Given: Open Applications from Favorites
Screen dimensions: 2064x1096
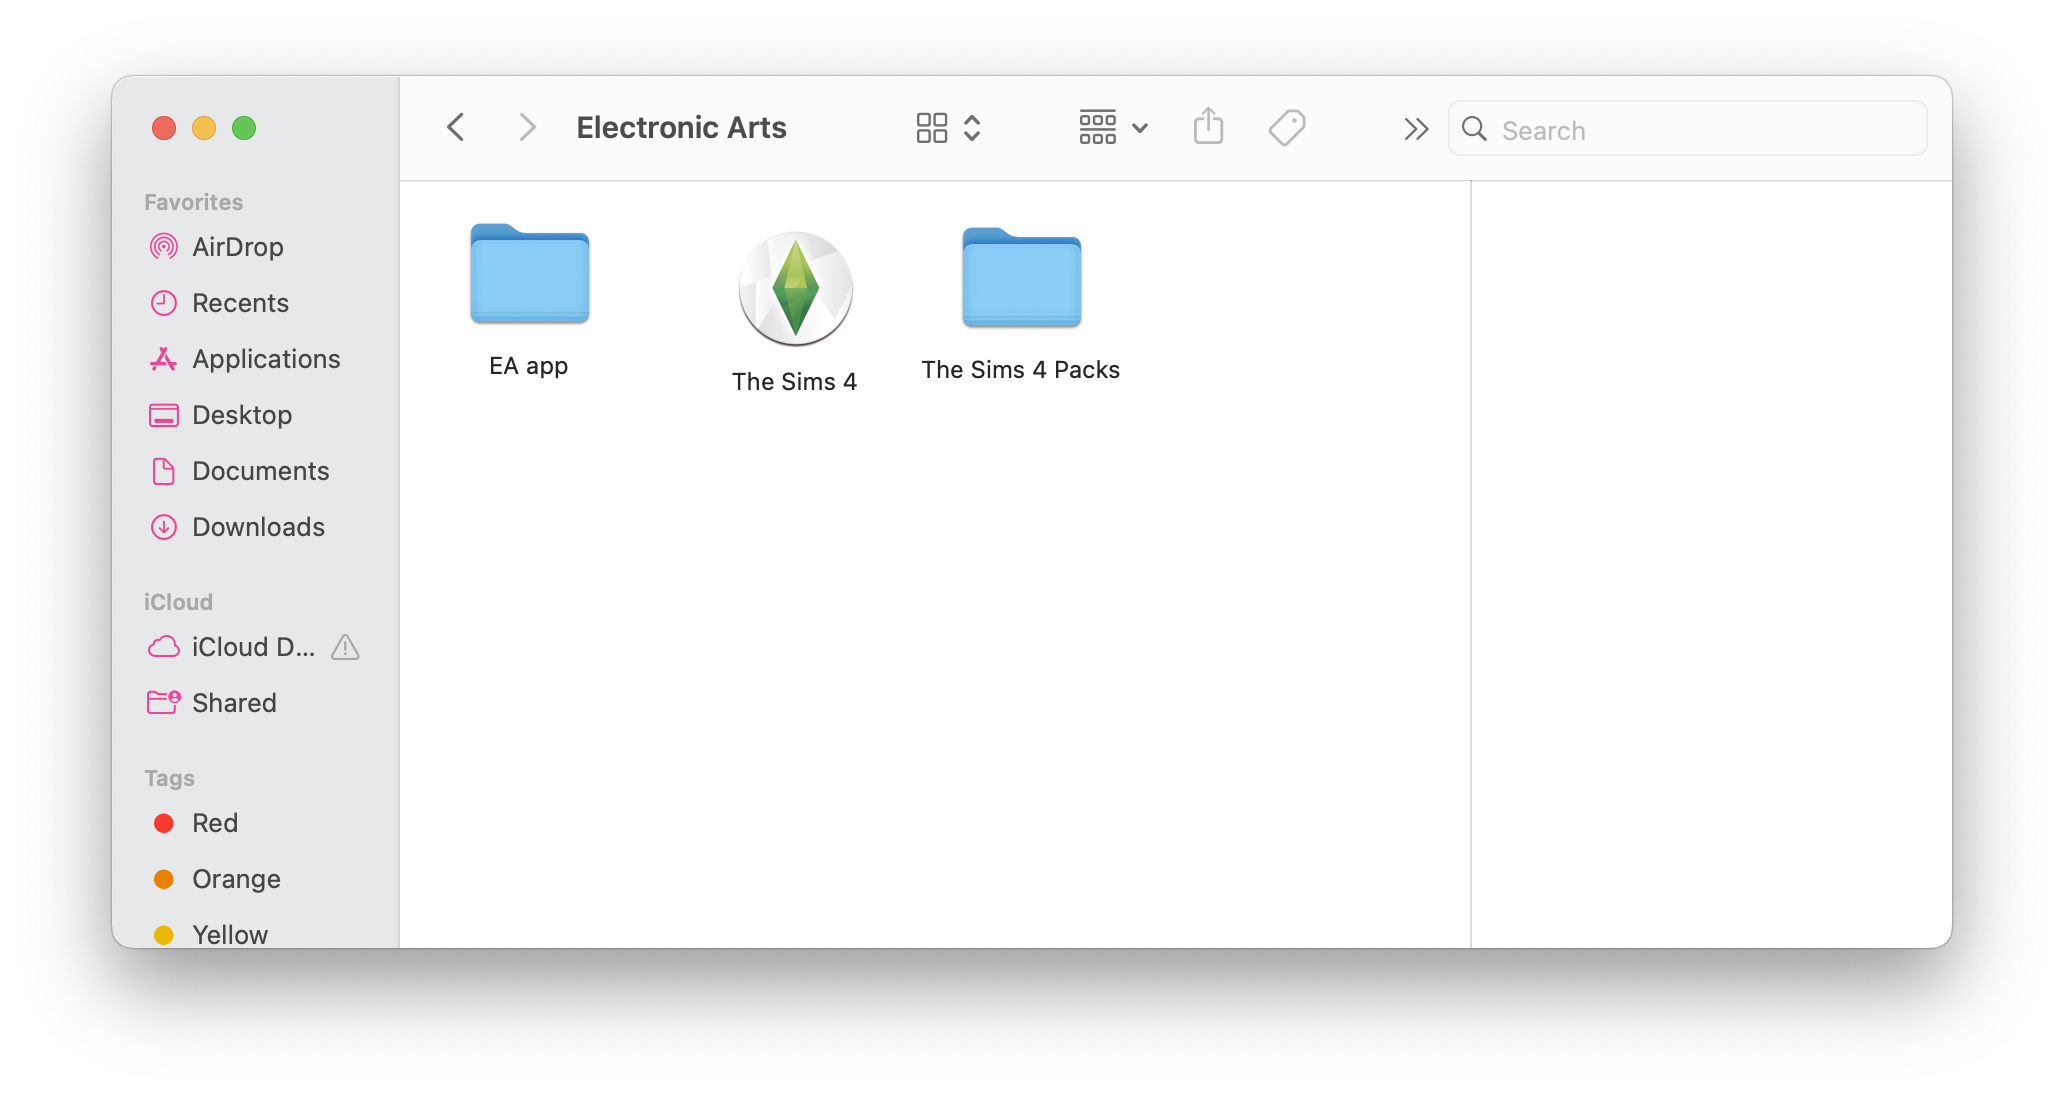Looking at the screenshot, I should 265,359.
